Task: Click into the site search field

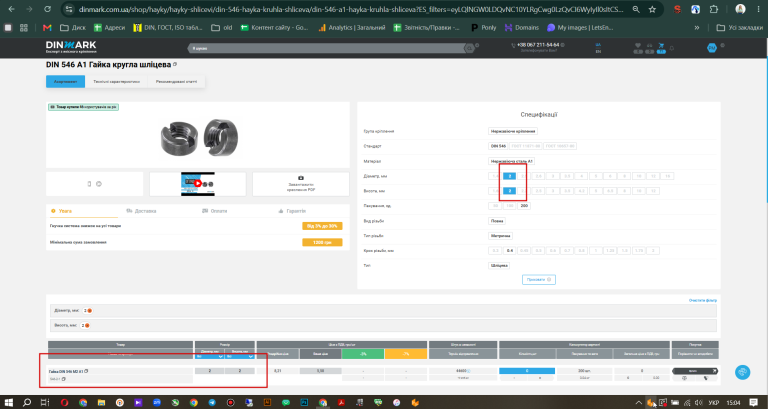Action: coord(327,48)
